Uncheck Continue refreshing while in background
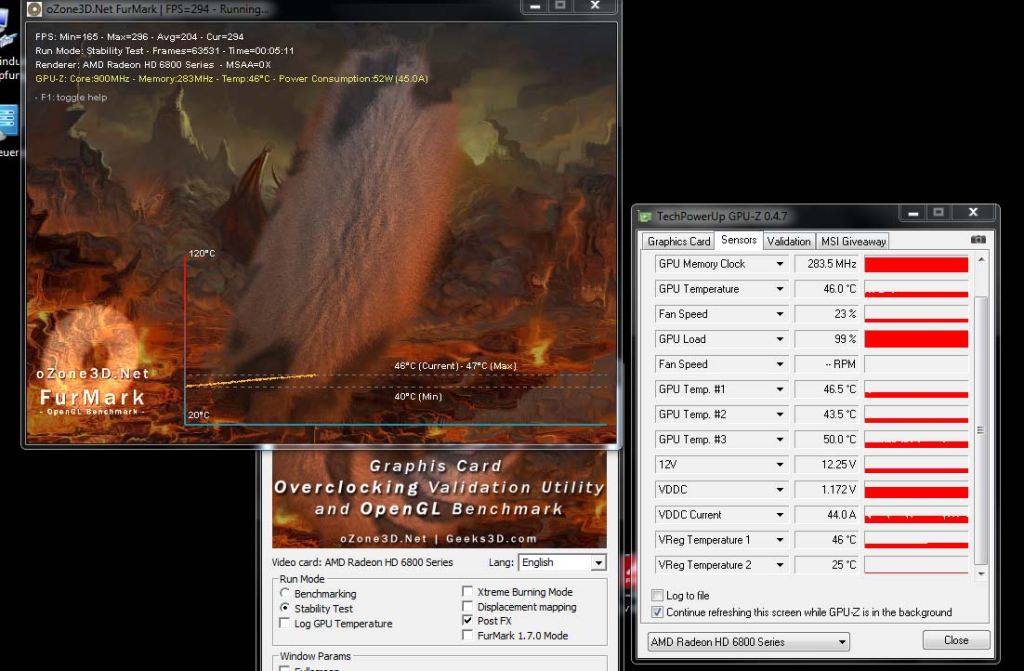This screenshot has height=671, width=1024. [x=657, y=612]
